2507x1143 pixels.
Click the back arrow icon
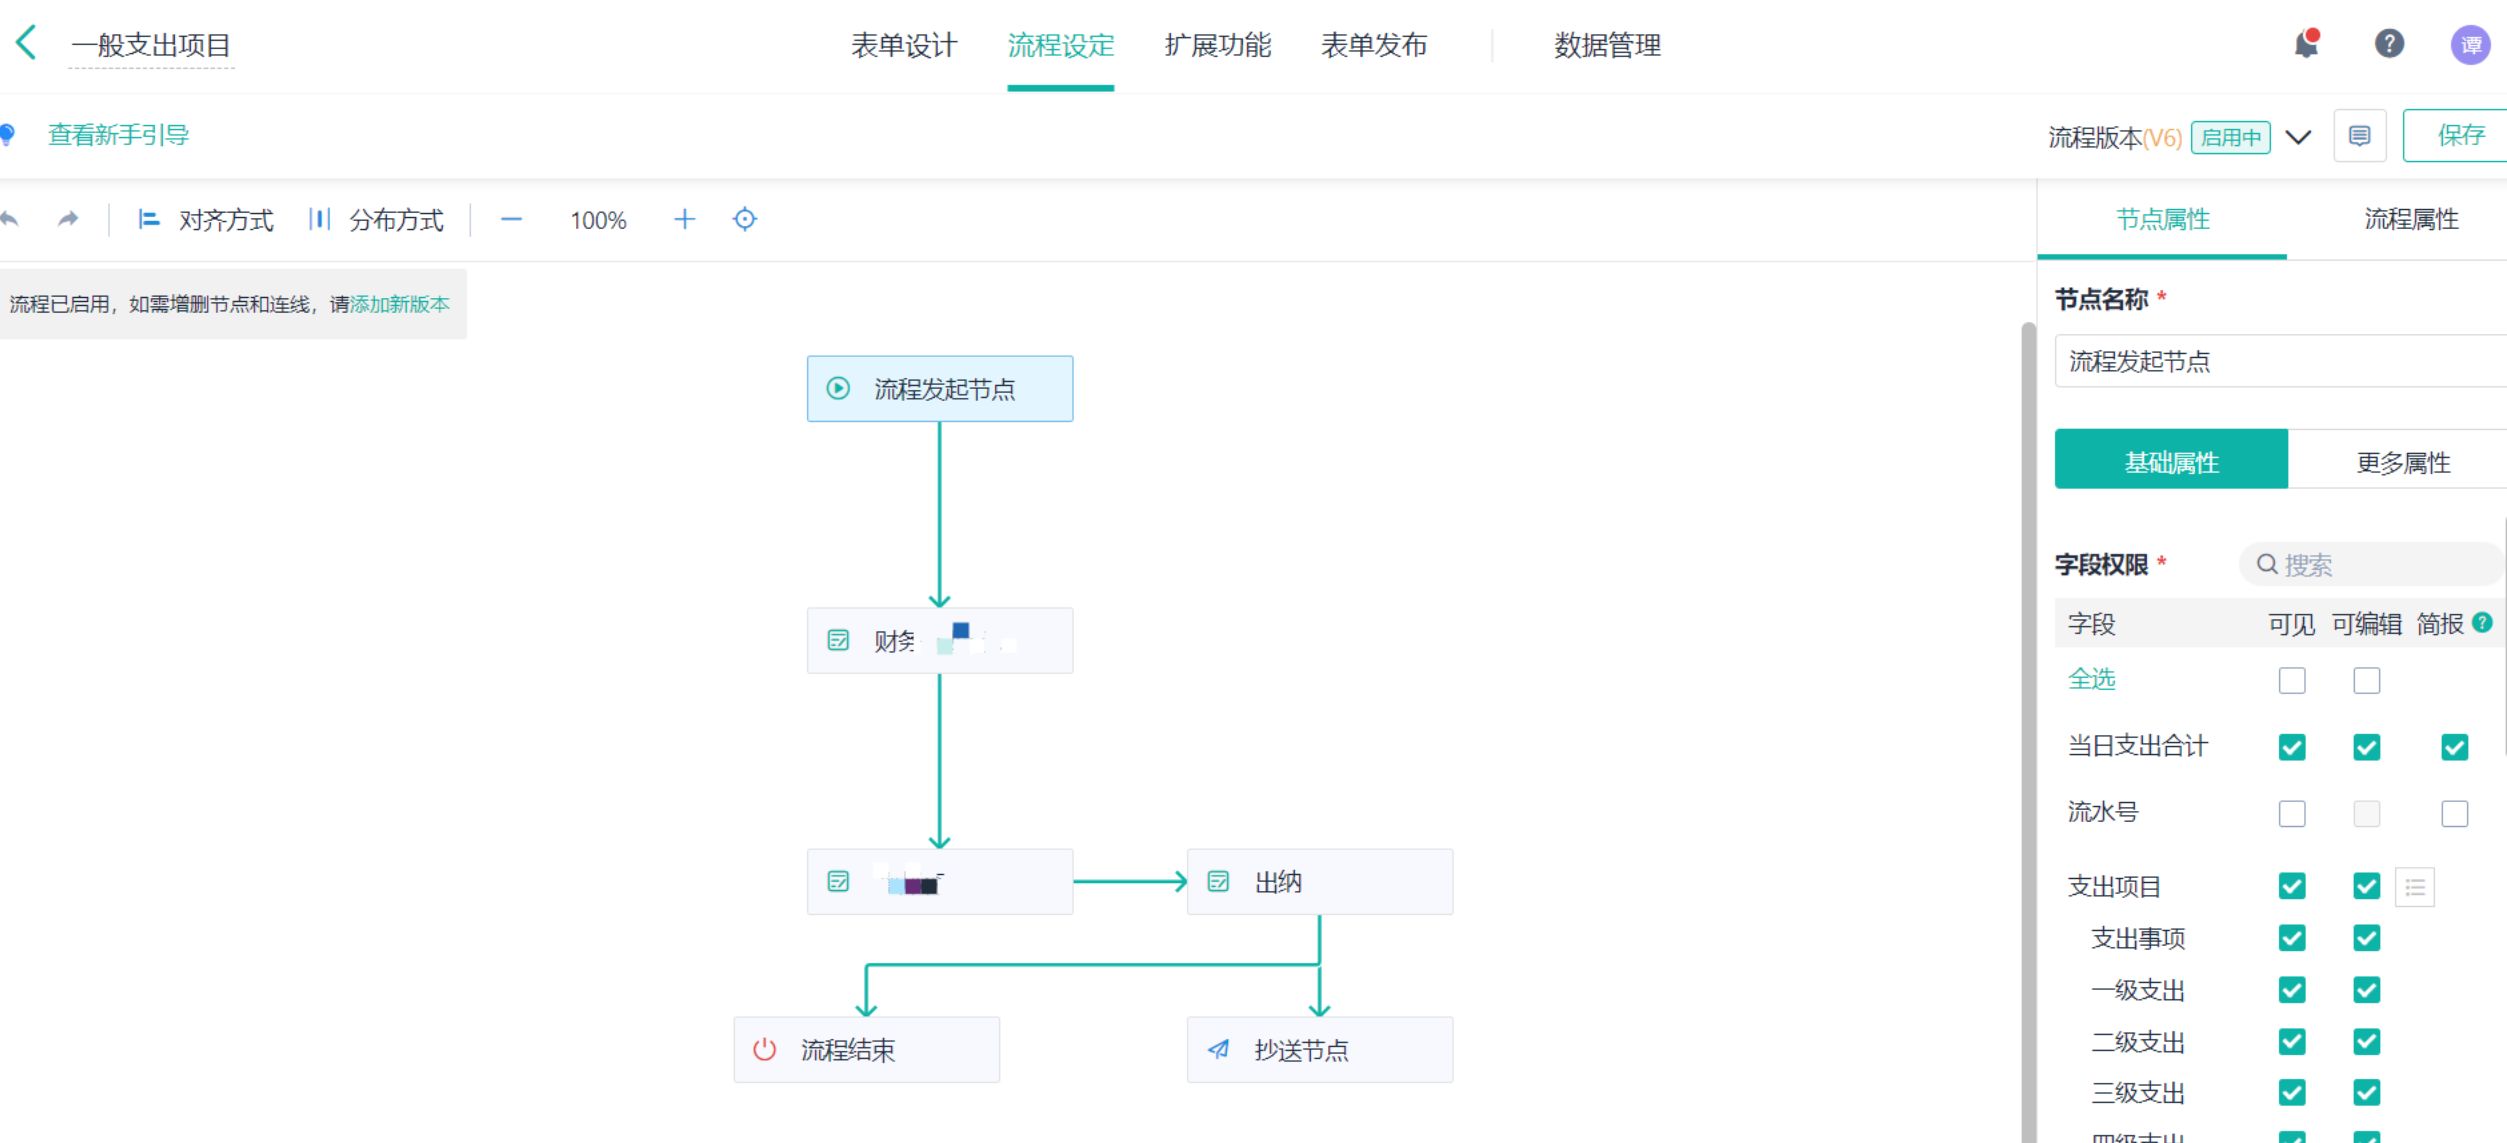point(27,44)
